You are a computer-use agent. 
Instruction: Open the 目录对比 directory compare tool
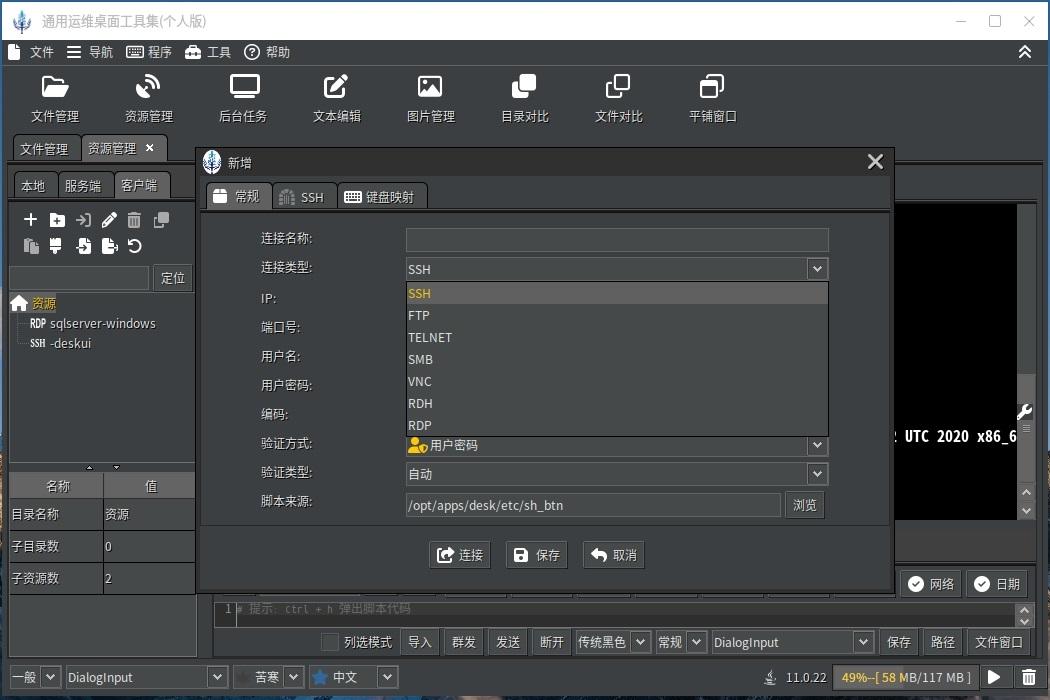pyautogui.click(x=525, y=98)
